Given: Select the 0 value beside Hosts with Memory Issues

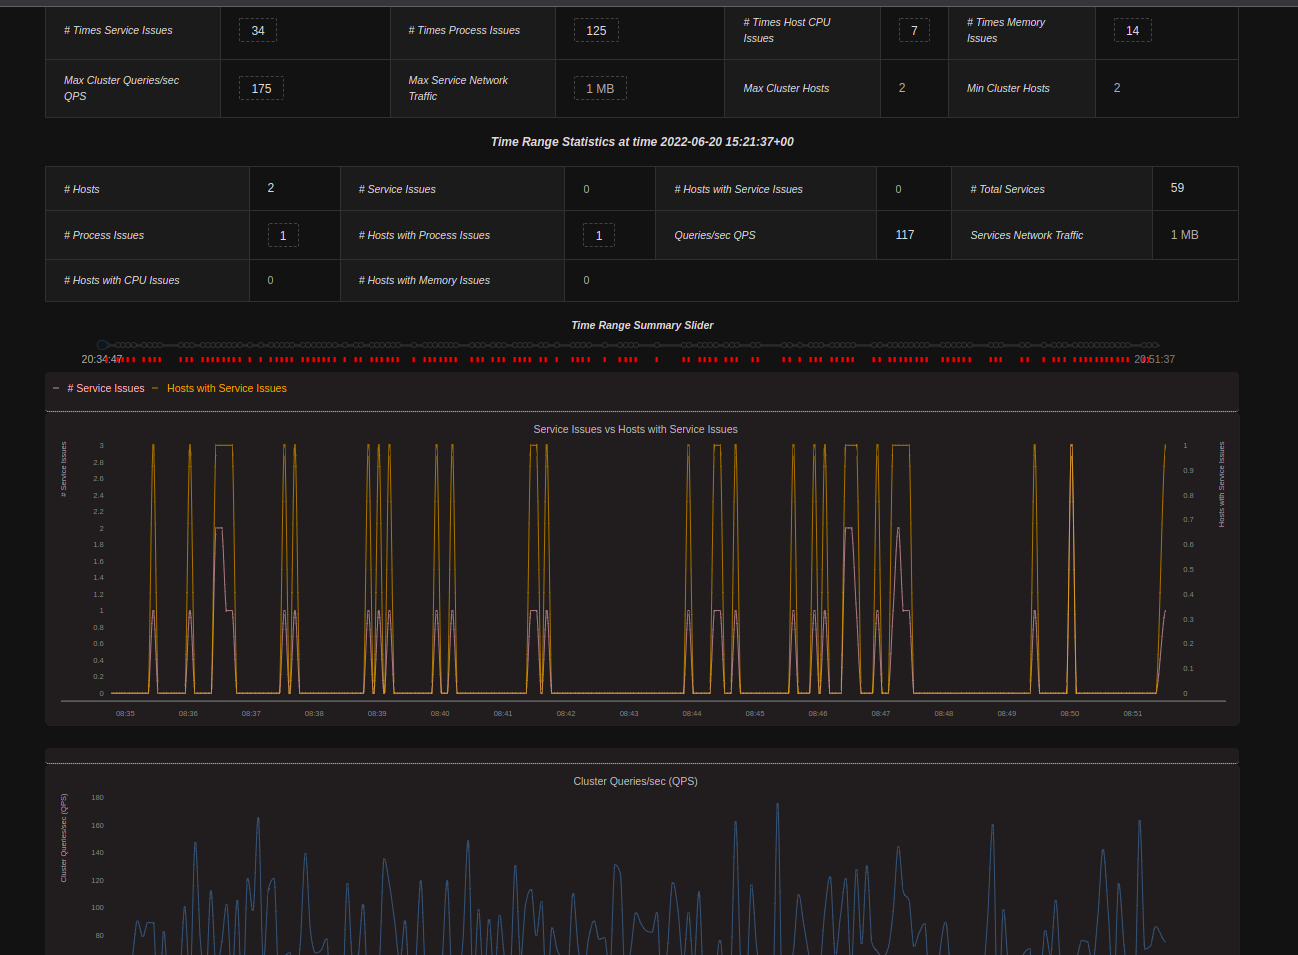Looking at the screenshot, I should 586,280.
